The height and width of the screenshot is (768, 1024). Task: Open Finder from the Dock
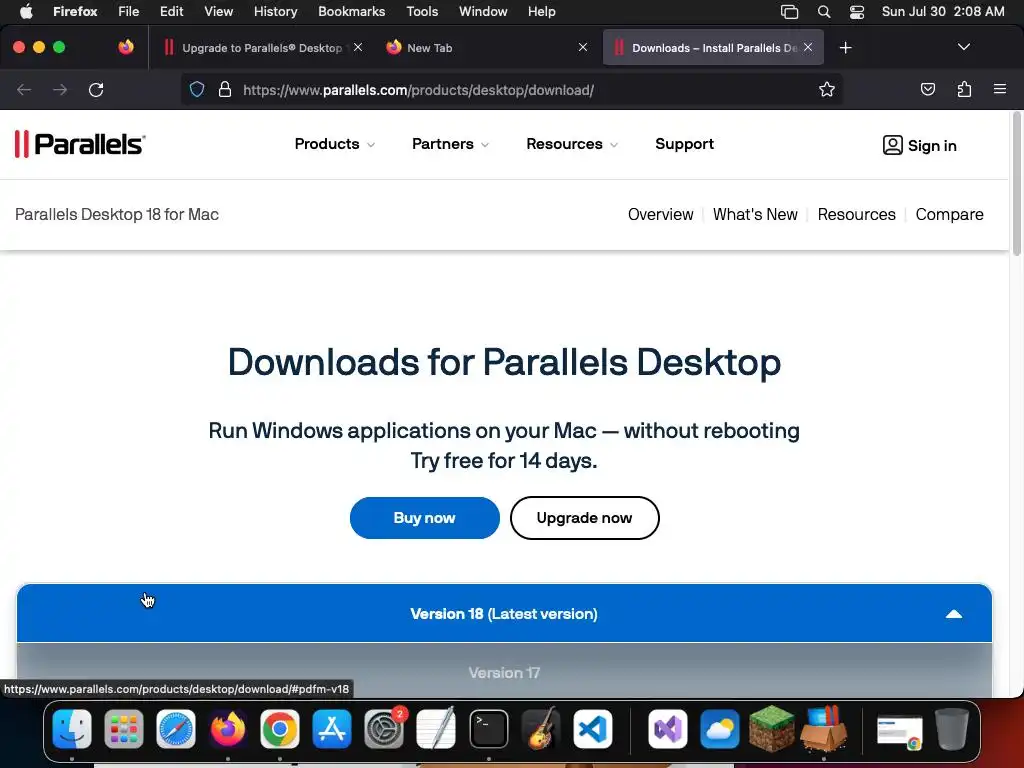tap(72, 729)
